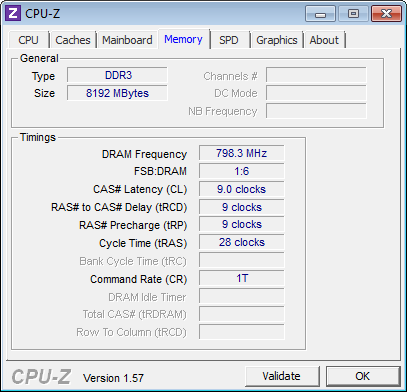Click the Validate button
This screenshot has height=392, width=407.
click(281, 376)
